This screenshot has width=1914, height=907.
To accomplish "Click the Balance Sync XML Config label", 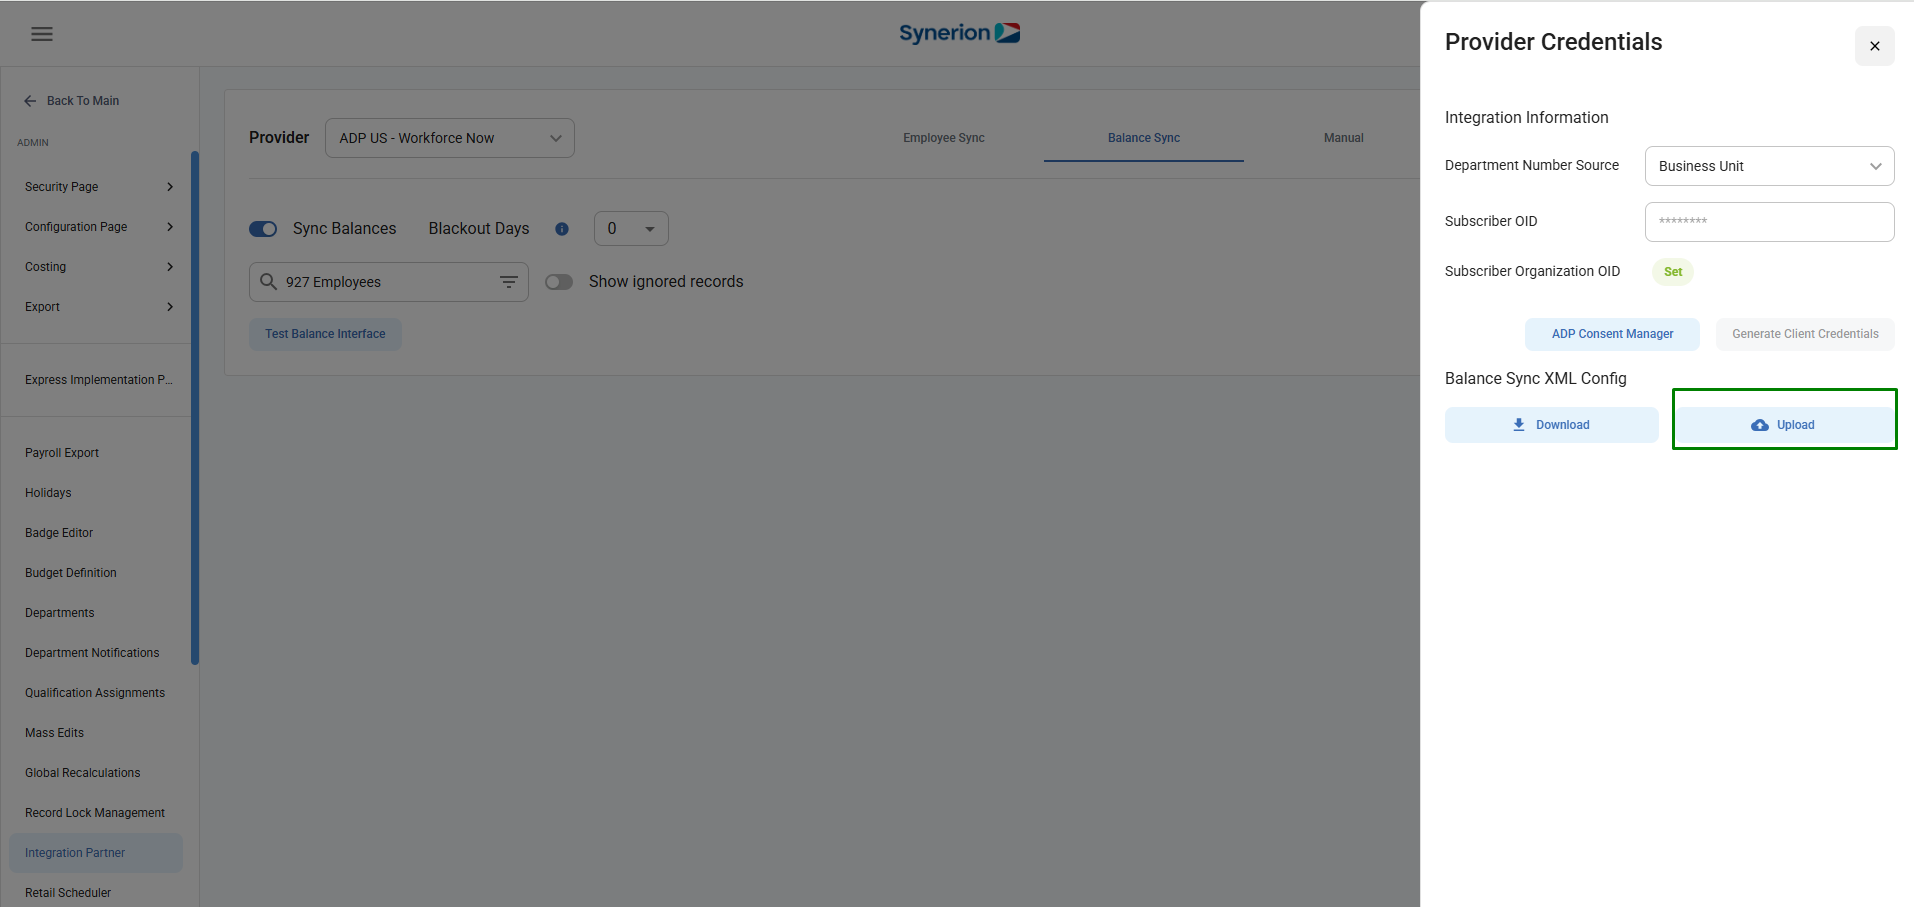I will click(1535, 378).
